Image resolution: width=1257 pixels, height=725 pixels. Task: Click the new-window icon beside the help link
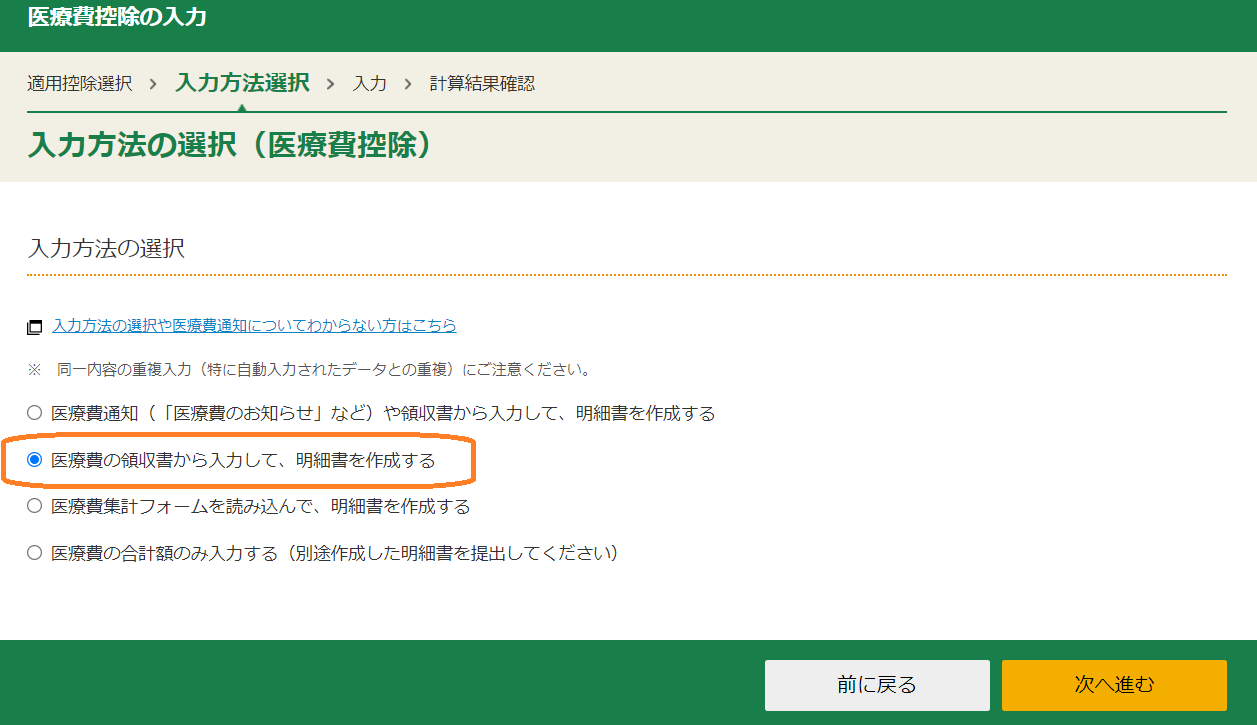[35, 327]
